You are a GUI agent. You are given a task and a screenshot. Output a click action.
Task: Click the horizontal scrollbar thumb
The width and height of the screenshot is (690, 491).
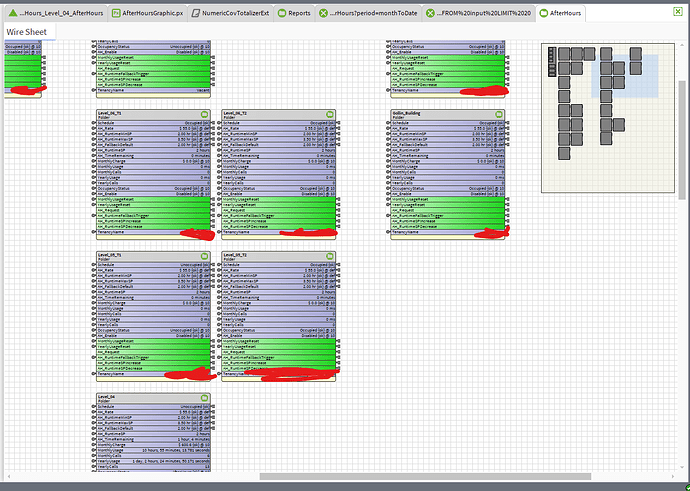pos(425,476)
